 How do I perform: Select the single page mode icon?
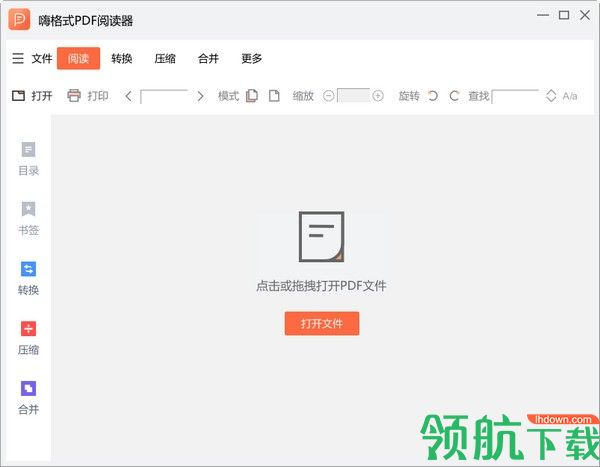[274, 96]
